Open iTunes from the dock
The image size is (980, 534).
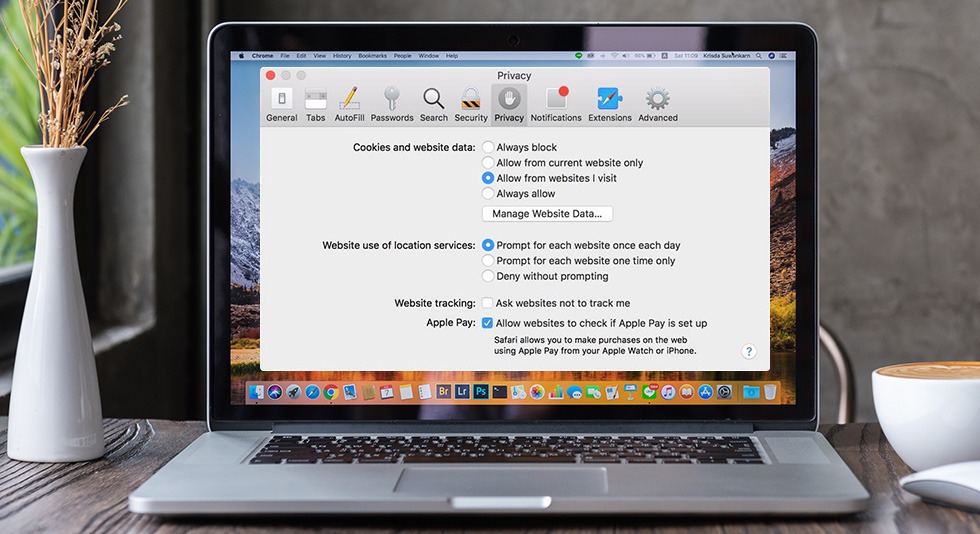click(668, 392)
